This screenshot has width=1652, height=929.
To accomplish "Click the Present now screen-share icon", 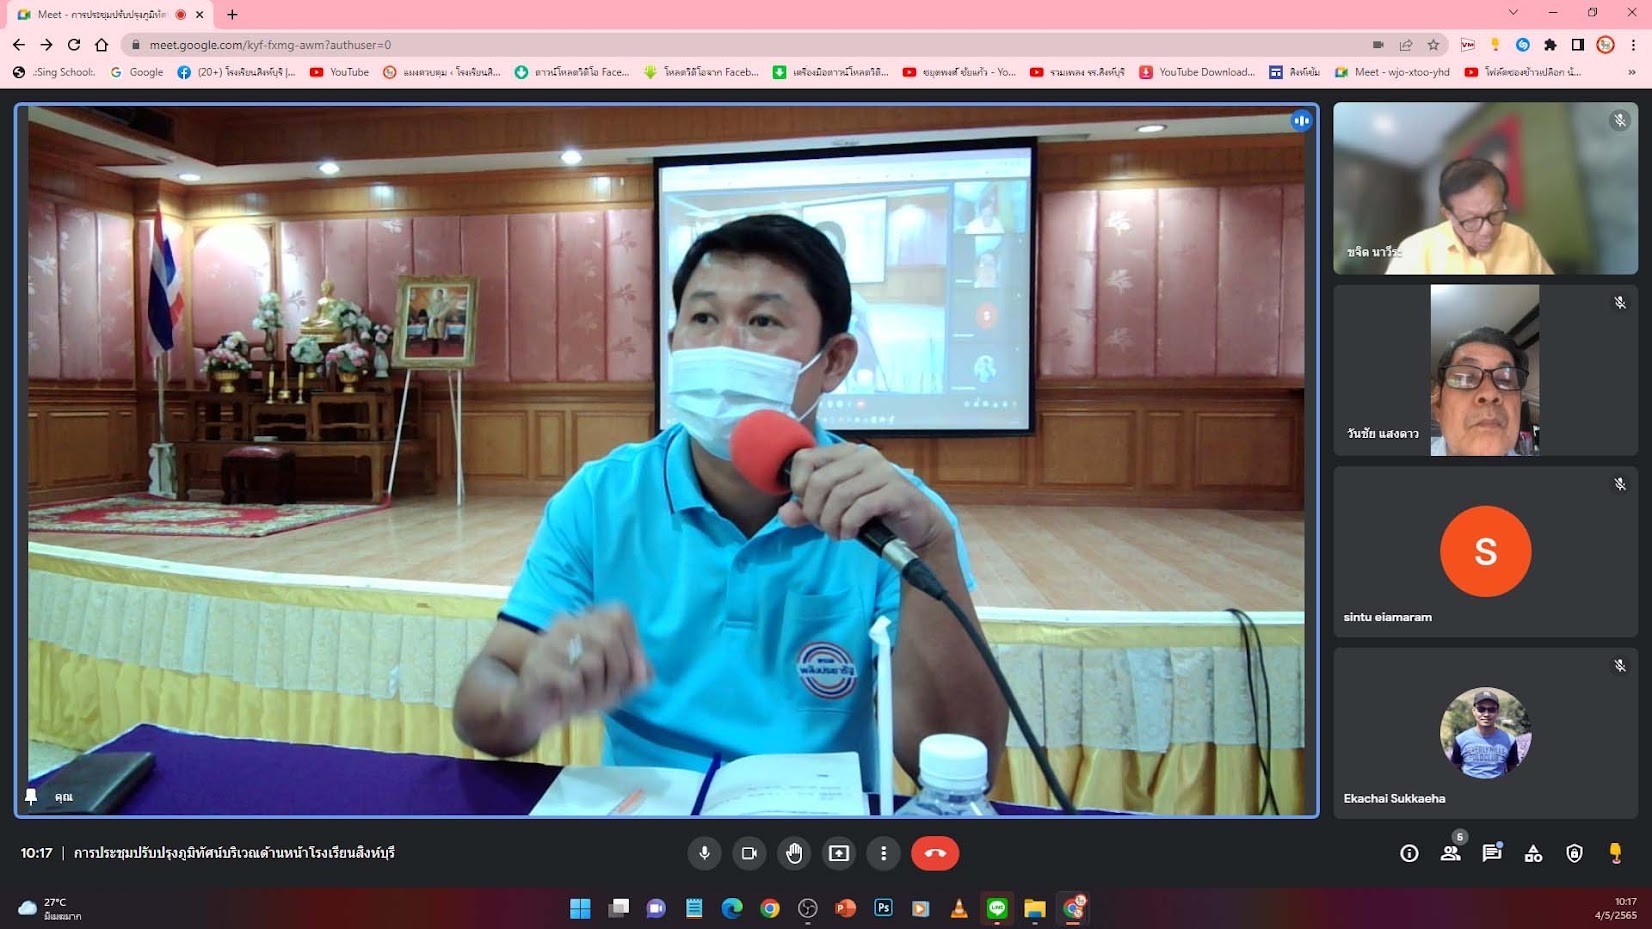I will (839, 853).
